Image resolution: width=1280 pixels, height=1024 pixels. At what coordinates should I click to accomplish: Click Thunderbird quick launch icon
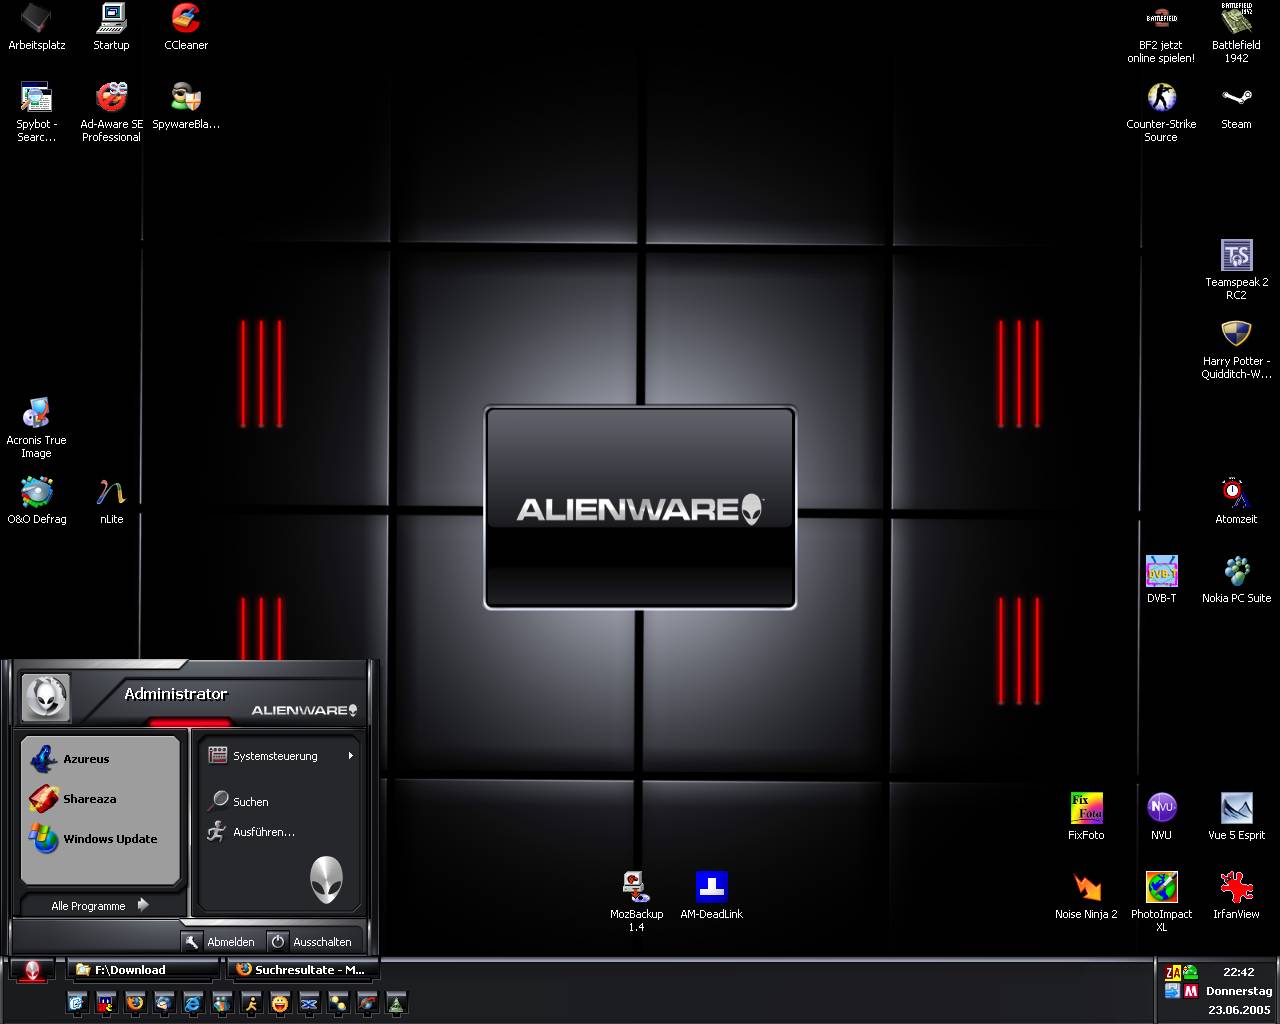164,1003
